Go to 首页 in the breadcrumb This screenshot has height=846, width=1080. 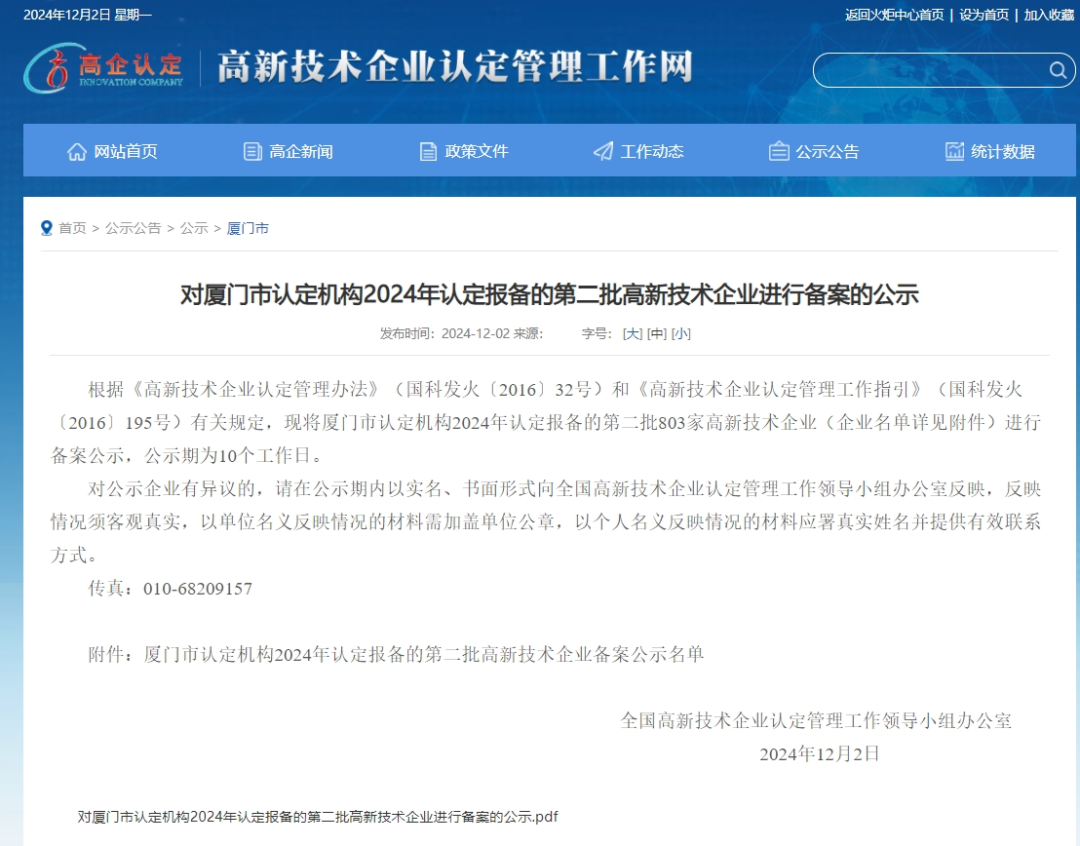coord(72,228)
